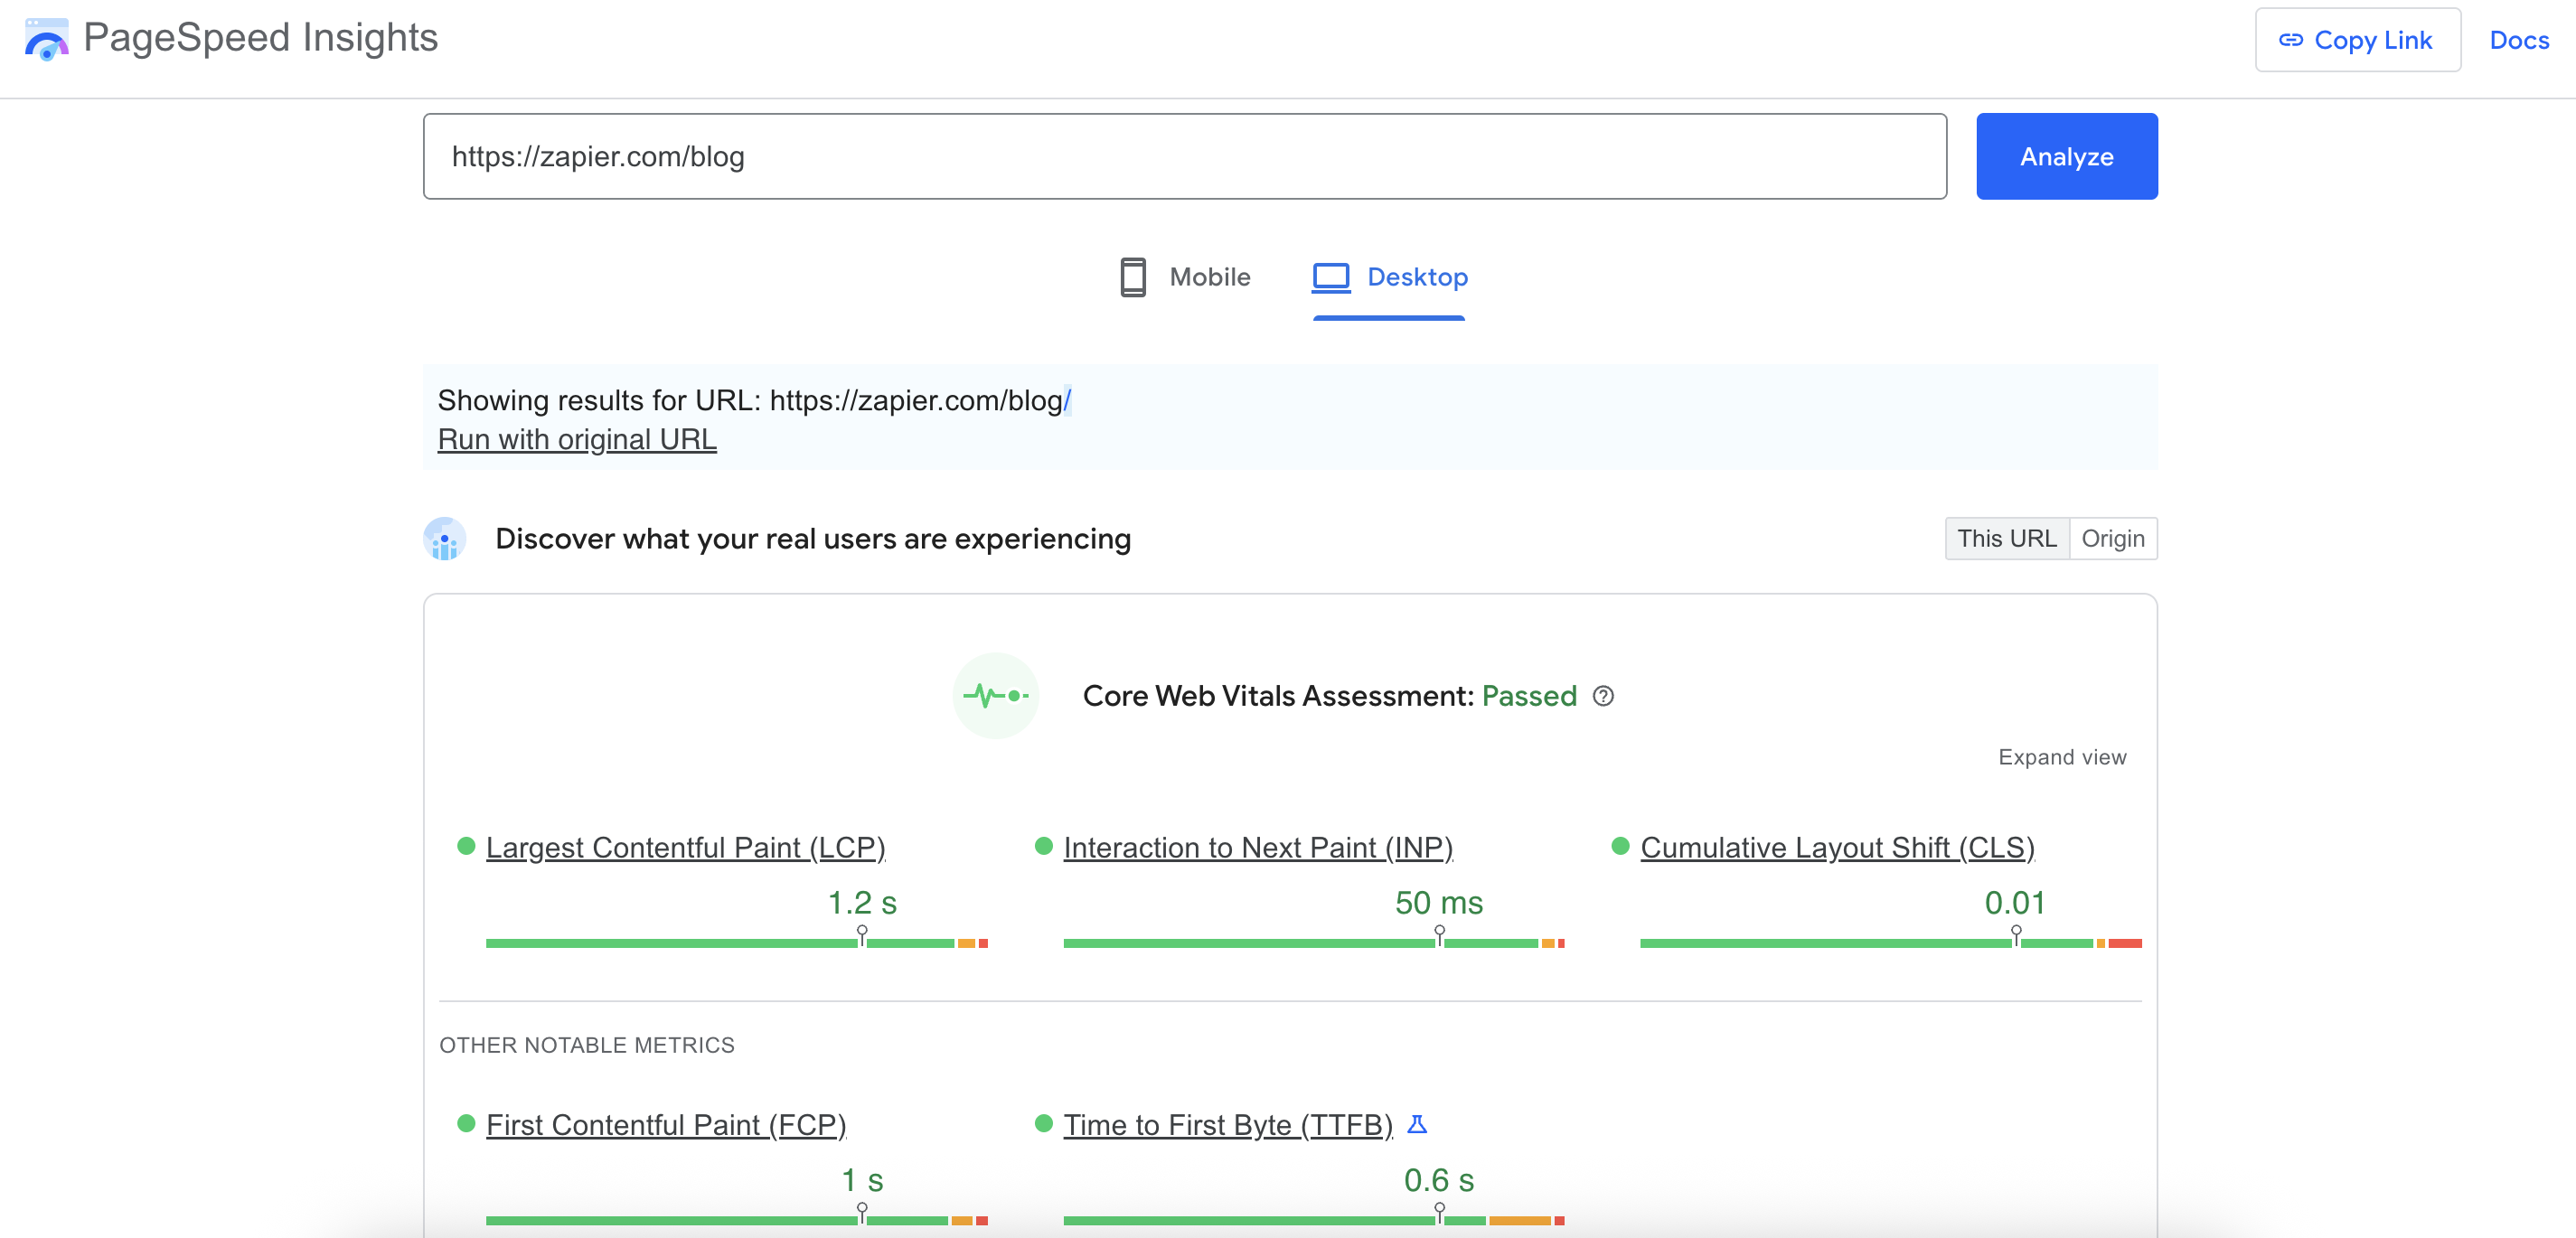2576x1238 pixels.
Task: Click the desktop laptop icon
Action: point(1331,277)
